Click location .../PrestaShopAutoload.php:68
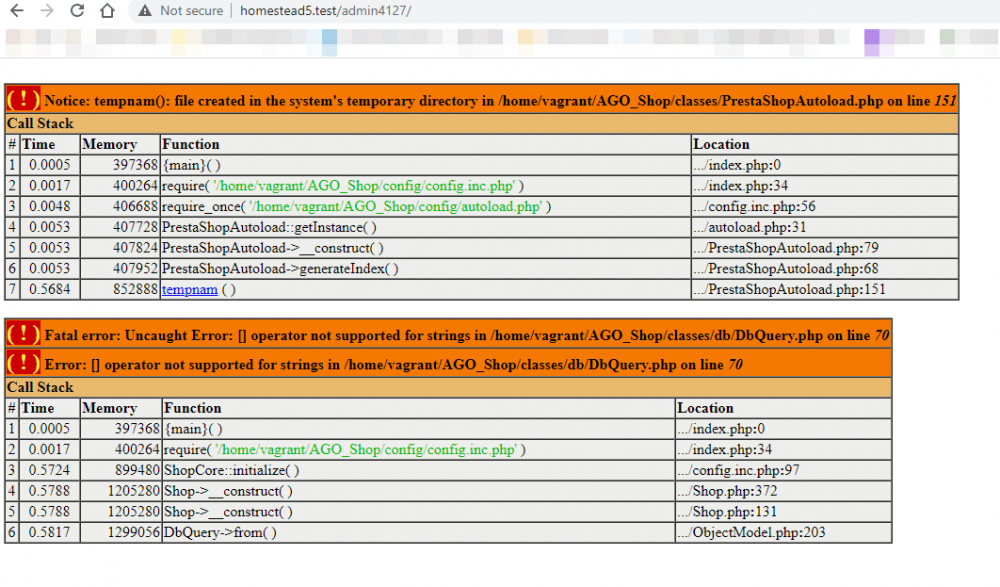This screenshot has height=587, width=1000. [785, 269]
